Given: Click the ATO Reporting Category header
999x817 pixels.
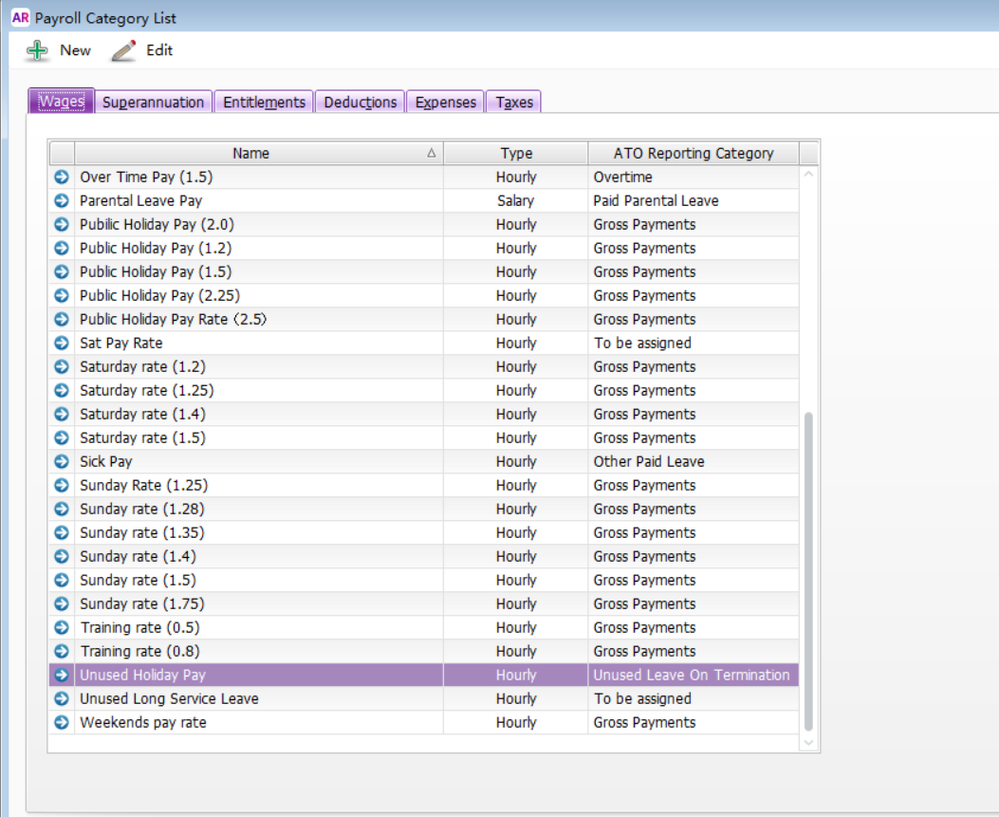Looking at the screenshot, I should point(693,153).
